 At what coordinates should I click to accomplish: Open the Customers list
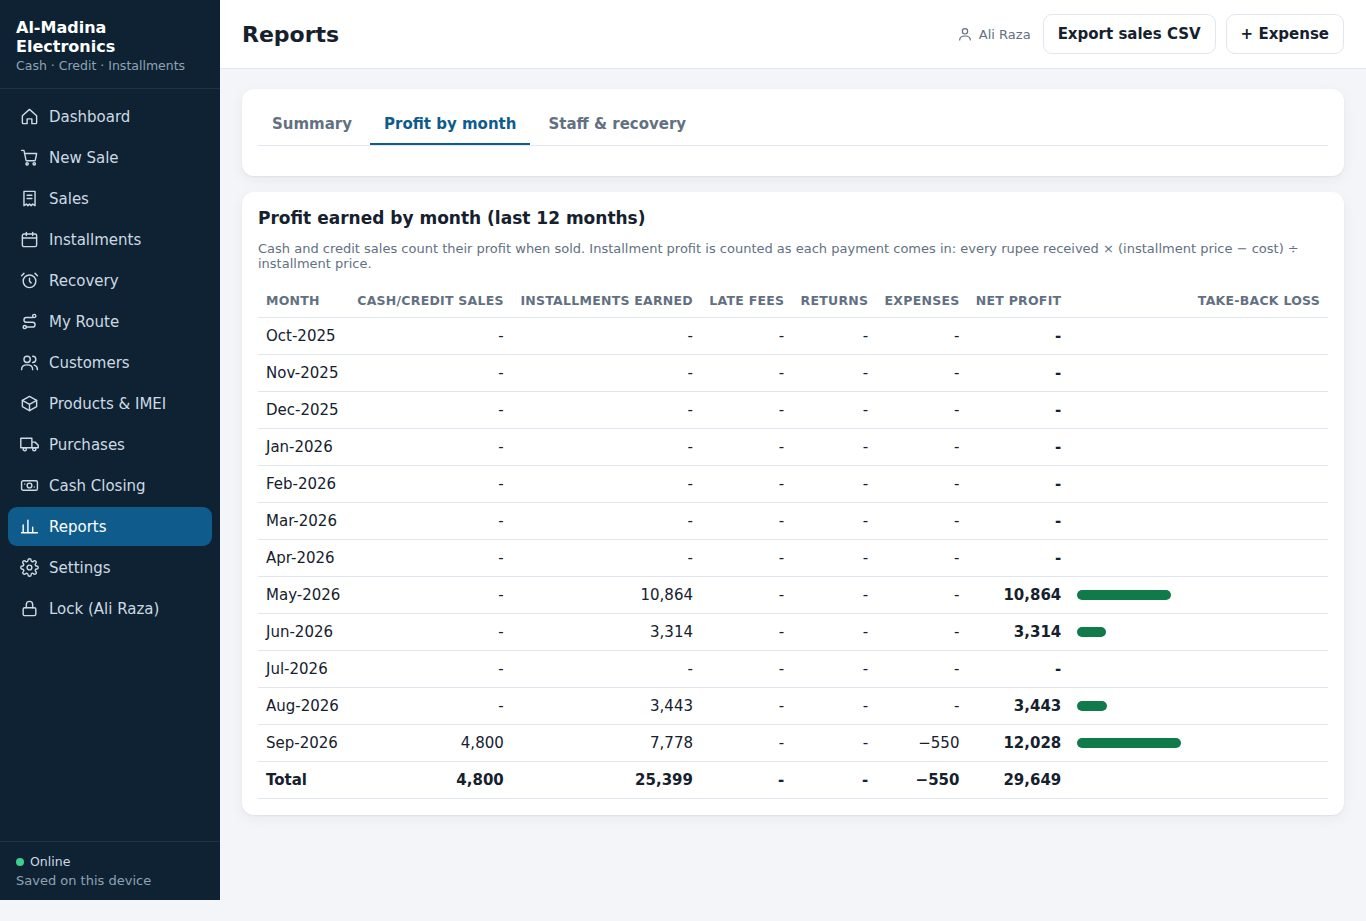(110, 362)
